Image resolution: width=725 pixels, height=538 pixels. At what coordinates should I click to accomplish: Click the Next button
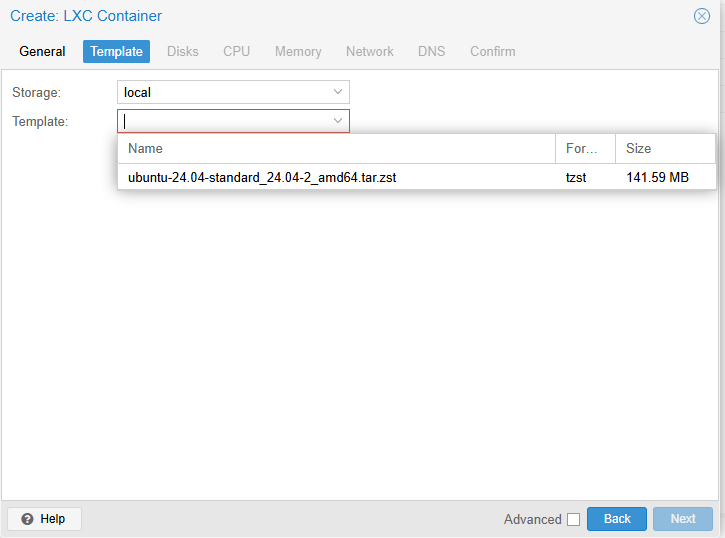pyautogui.click(x=683, y=519)
